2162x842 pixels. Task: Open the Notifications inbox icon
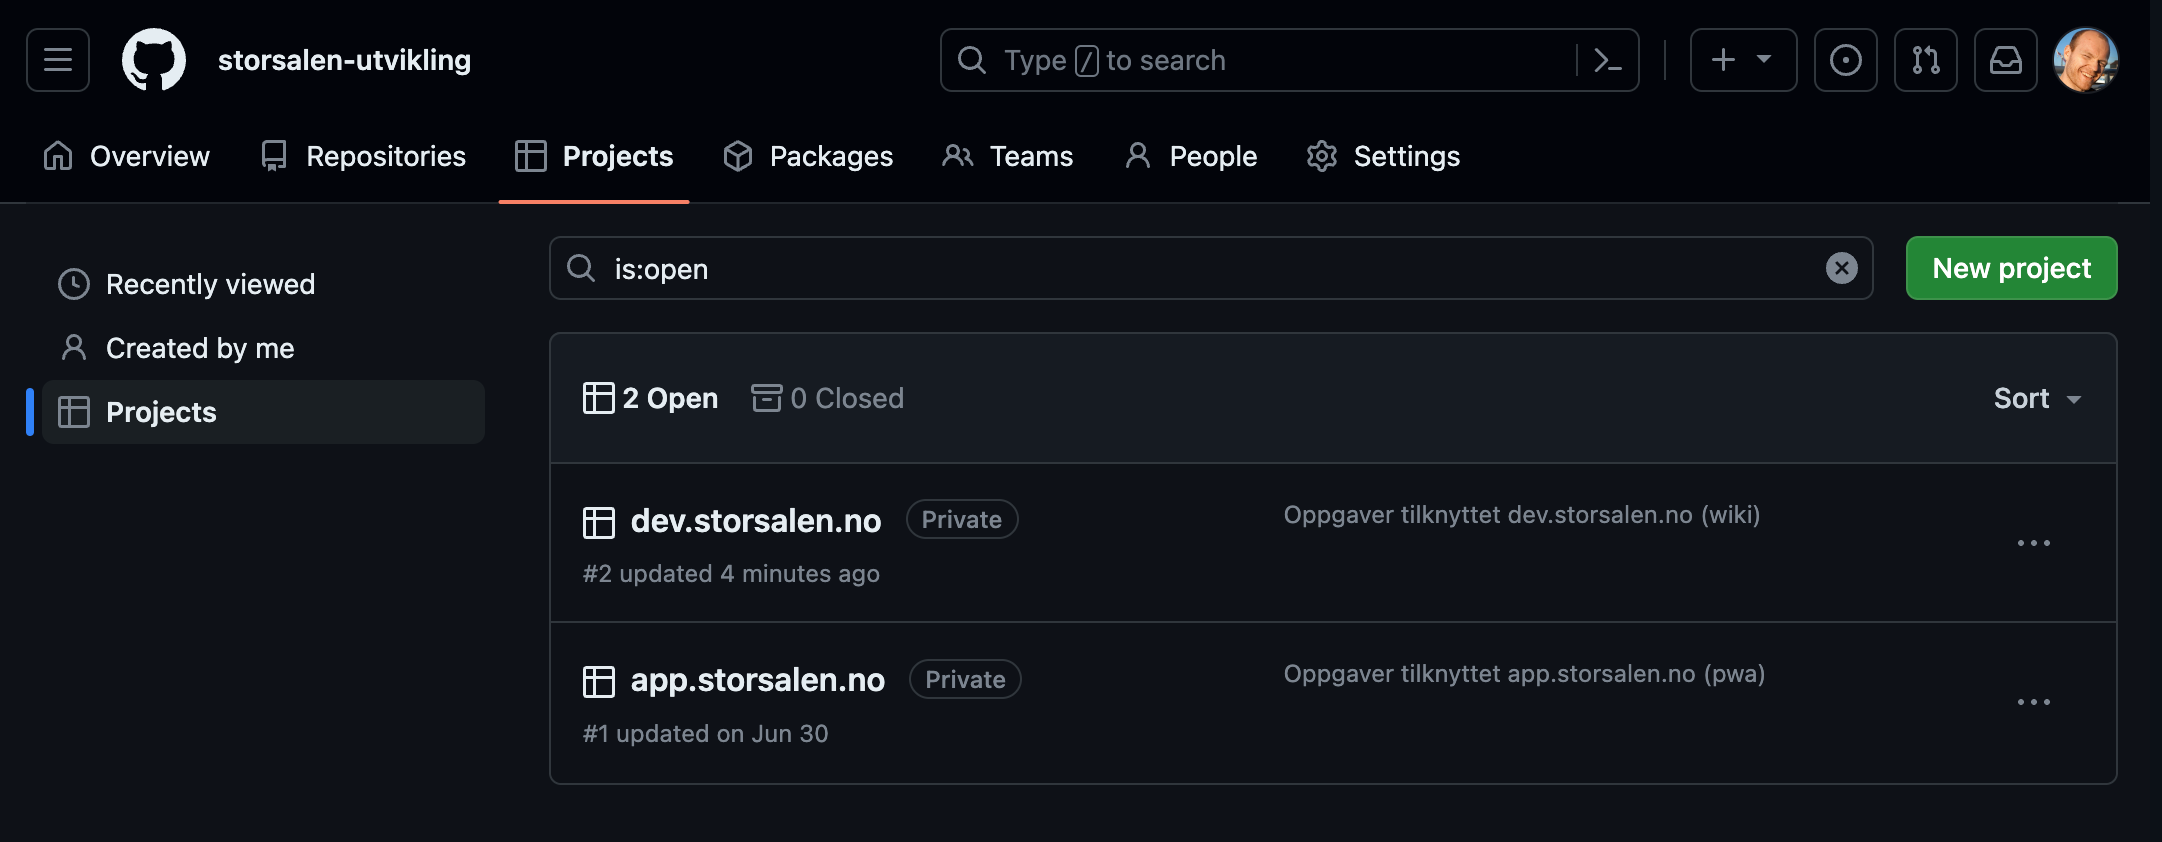[2005, 60]
